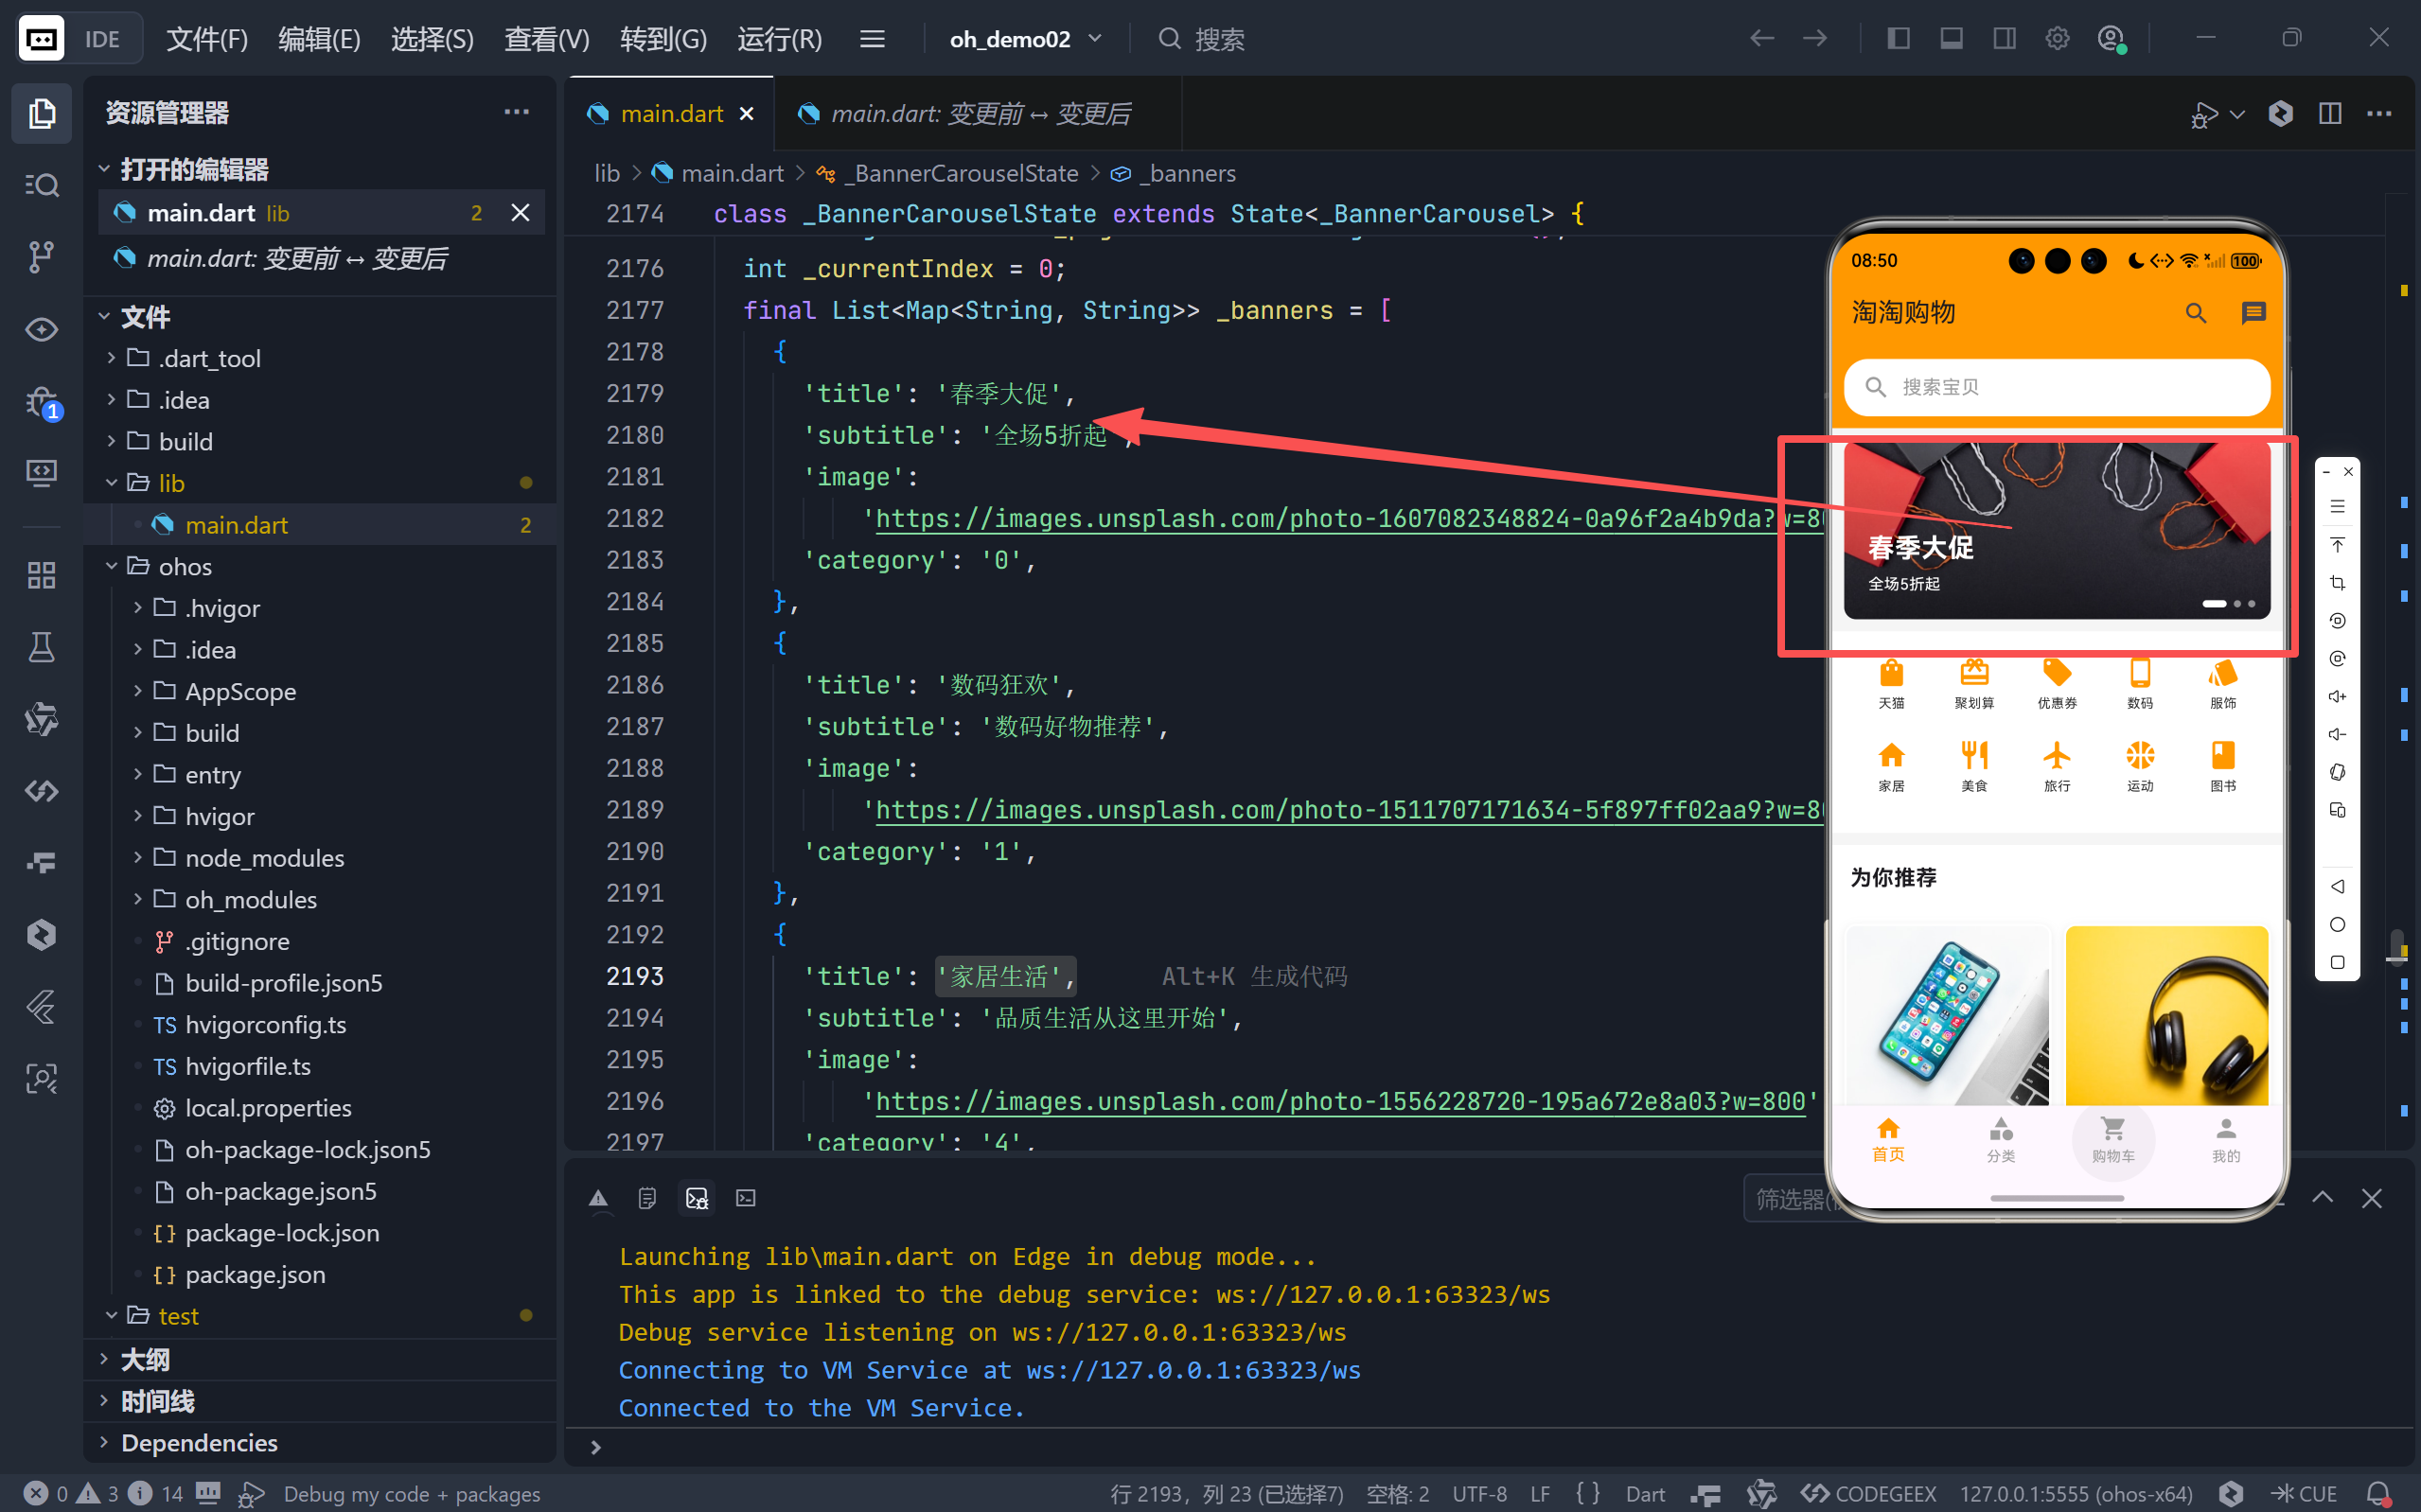
Task: Open the Search view in activity bar
Action: pos(41,185)
